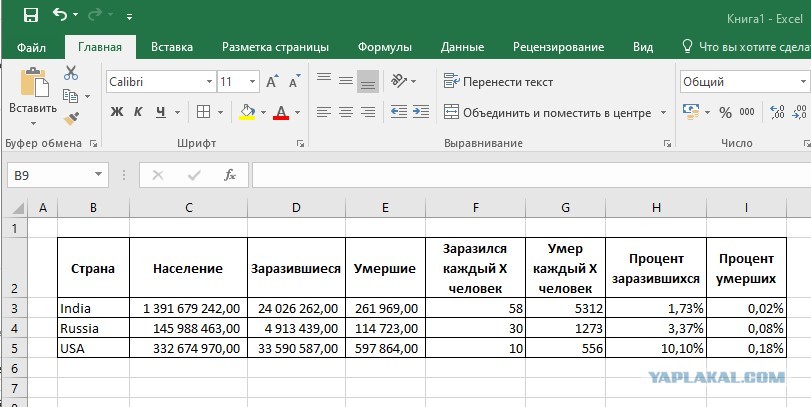Open Выравнивание group dialog launcher
Viewport: 811px width, 407px height.
[x=668, y=144]
